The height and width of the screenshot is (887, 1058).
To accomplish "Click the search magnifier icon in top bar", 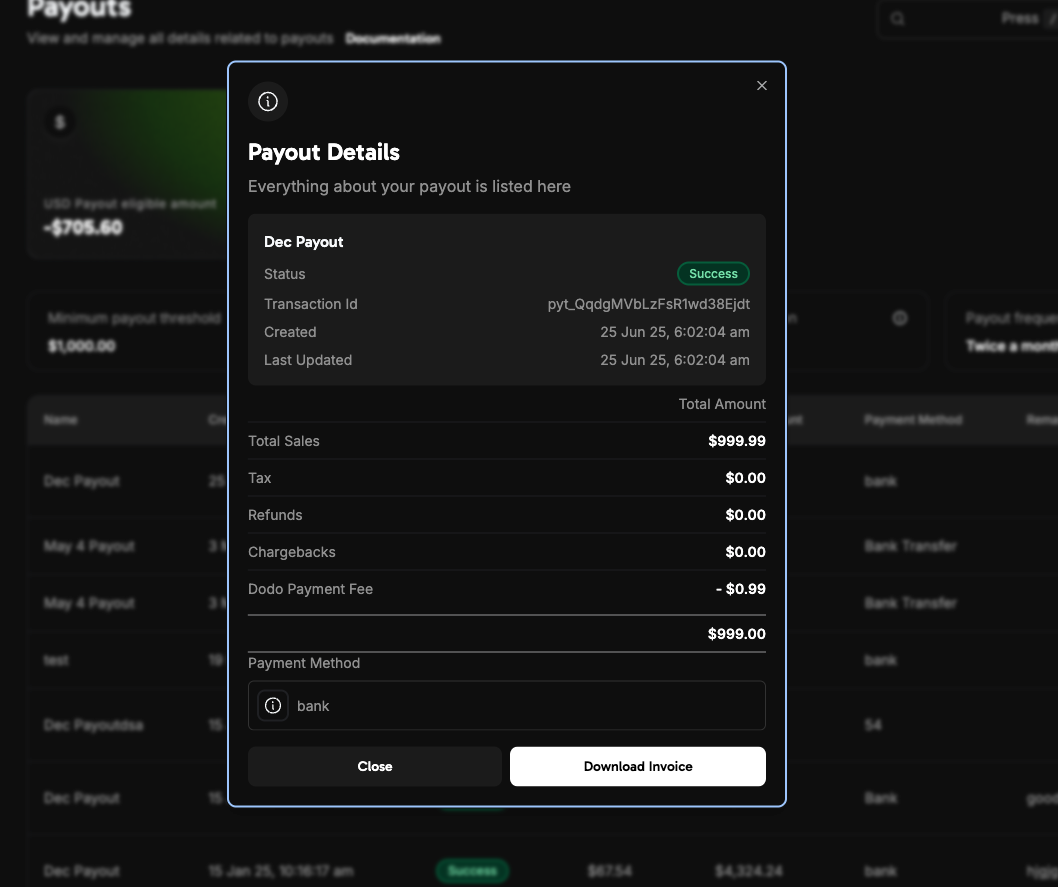I will click(897, 18).
